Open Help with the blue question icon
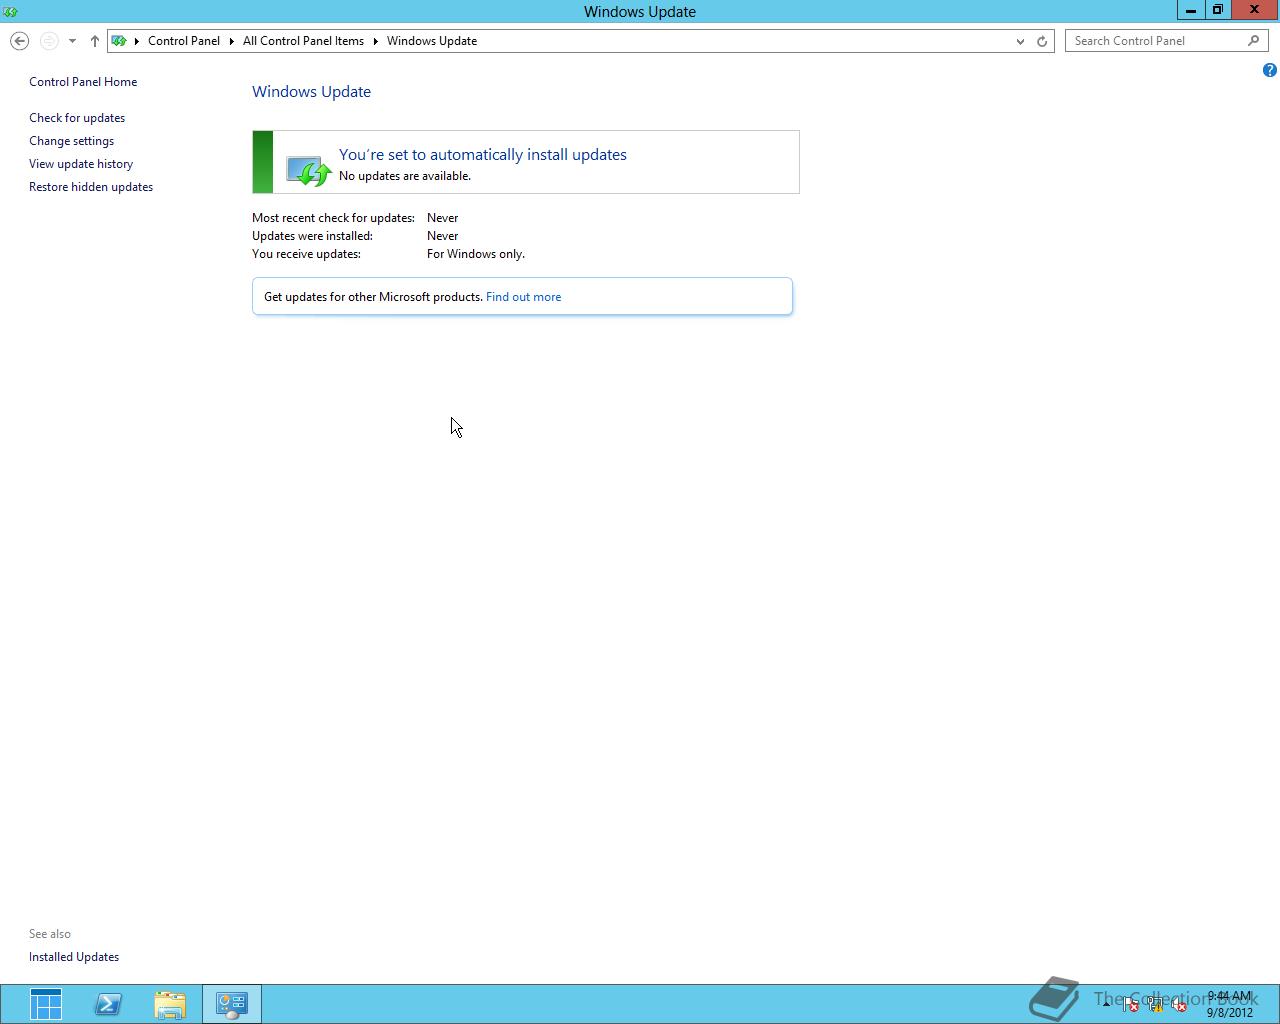Viewport: 1280px width, 1024px height. [1269, 70]
